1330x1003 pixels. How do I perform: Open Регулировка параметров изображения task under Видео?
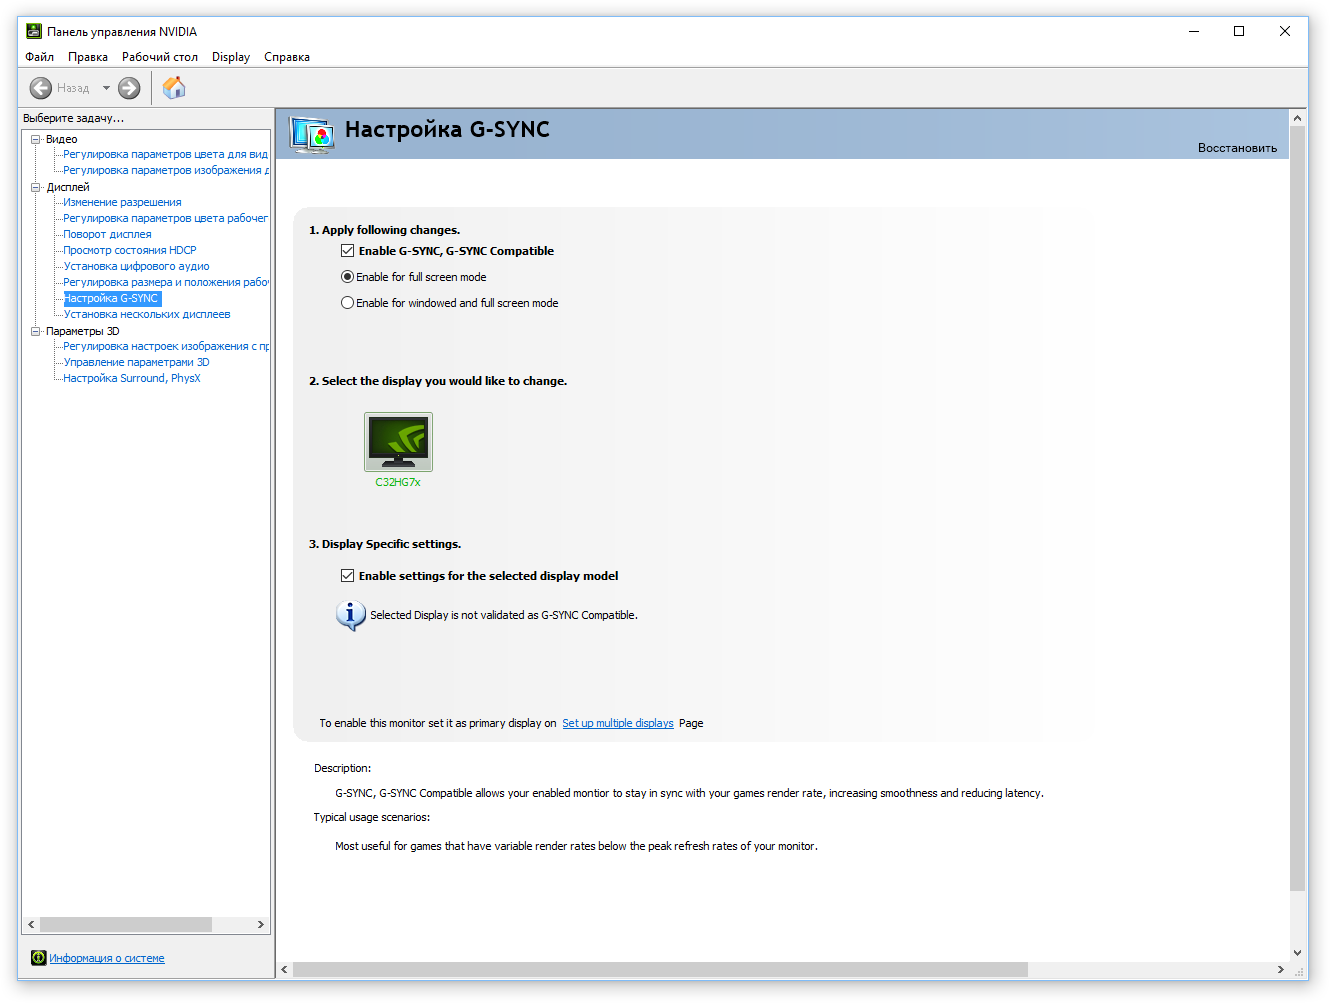click(x=166, y=170)
